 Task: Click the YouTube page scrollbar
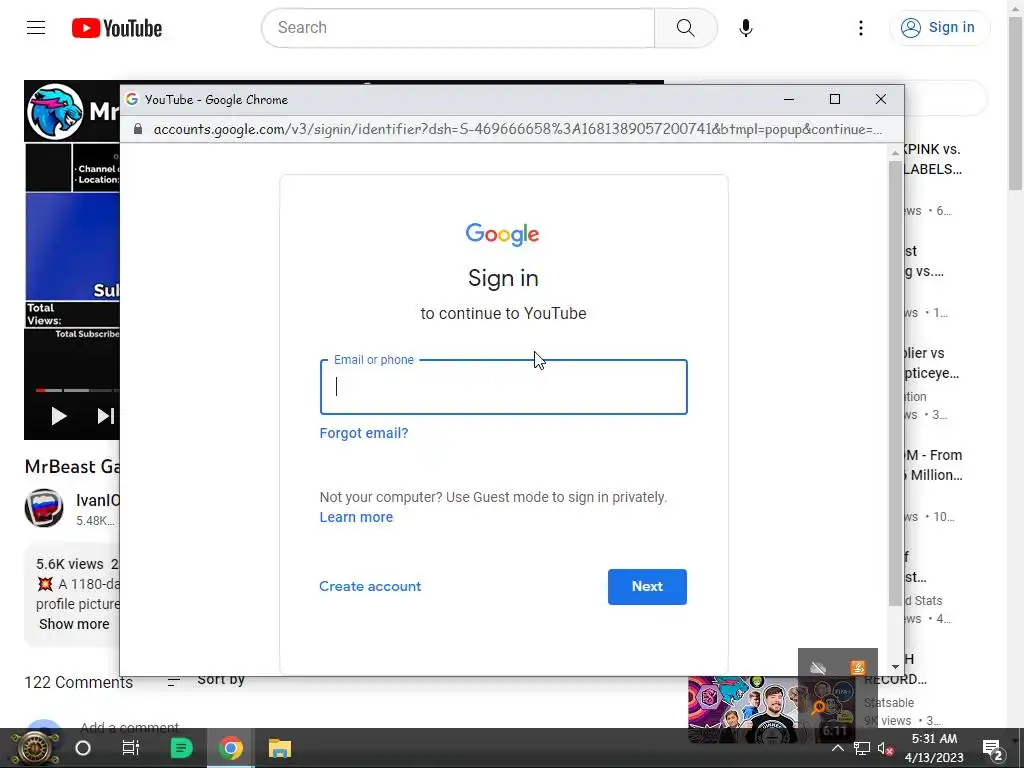point(1016,104)
